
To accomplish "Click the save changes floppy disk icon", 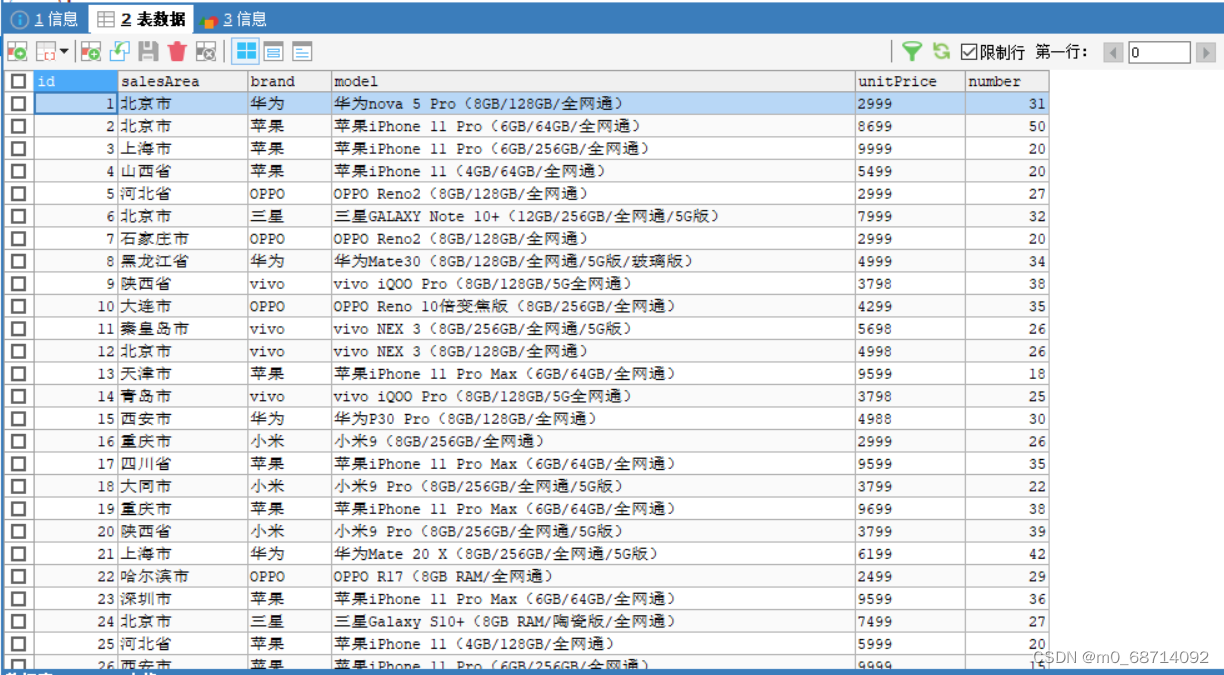I will [x=148, y=51].
